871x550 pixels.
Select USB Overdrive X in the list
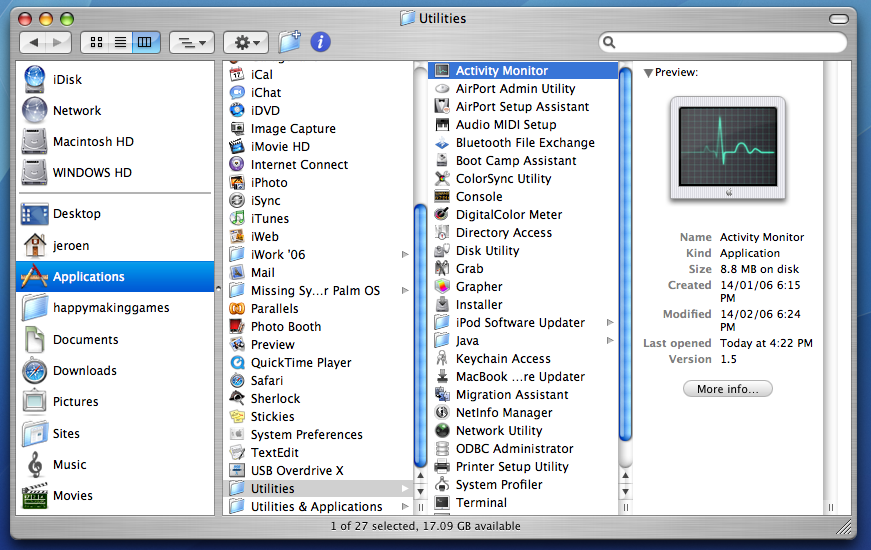pyautogui.click(x=318, y=471)
